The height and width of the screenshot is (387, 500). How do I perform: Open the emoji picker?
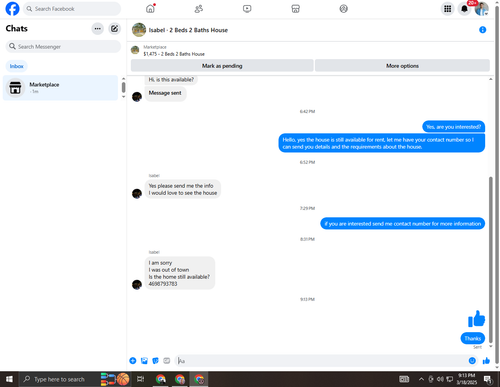coord(472,361)
